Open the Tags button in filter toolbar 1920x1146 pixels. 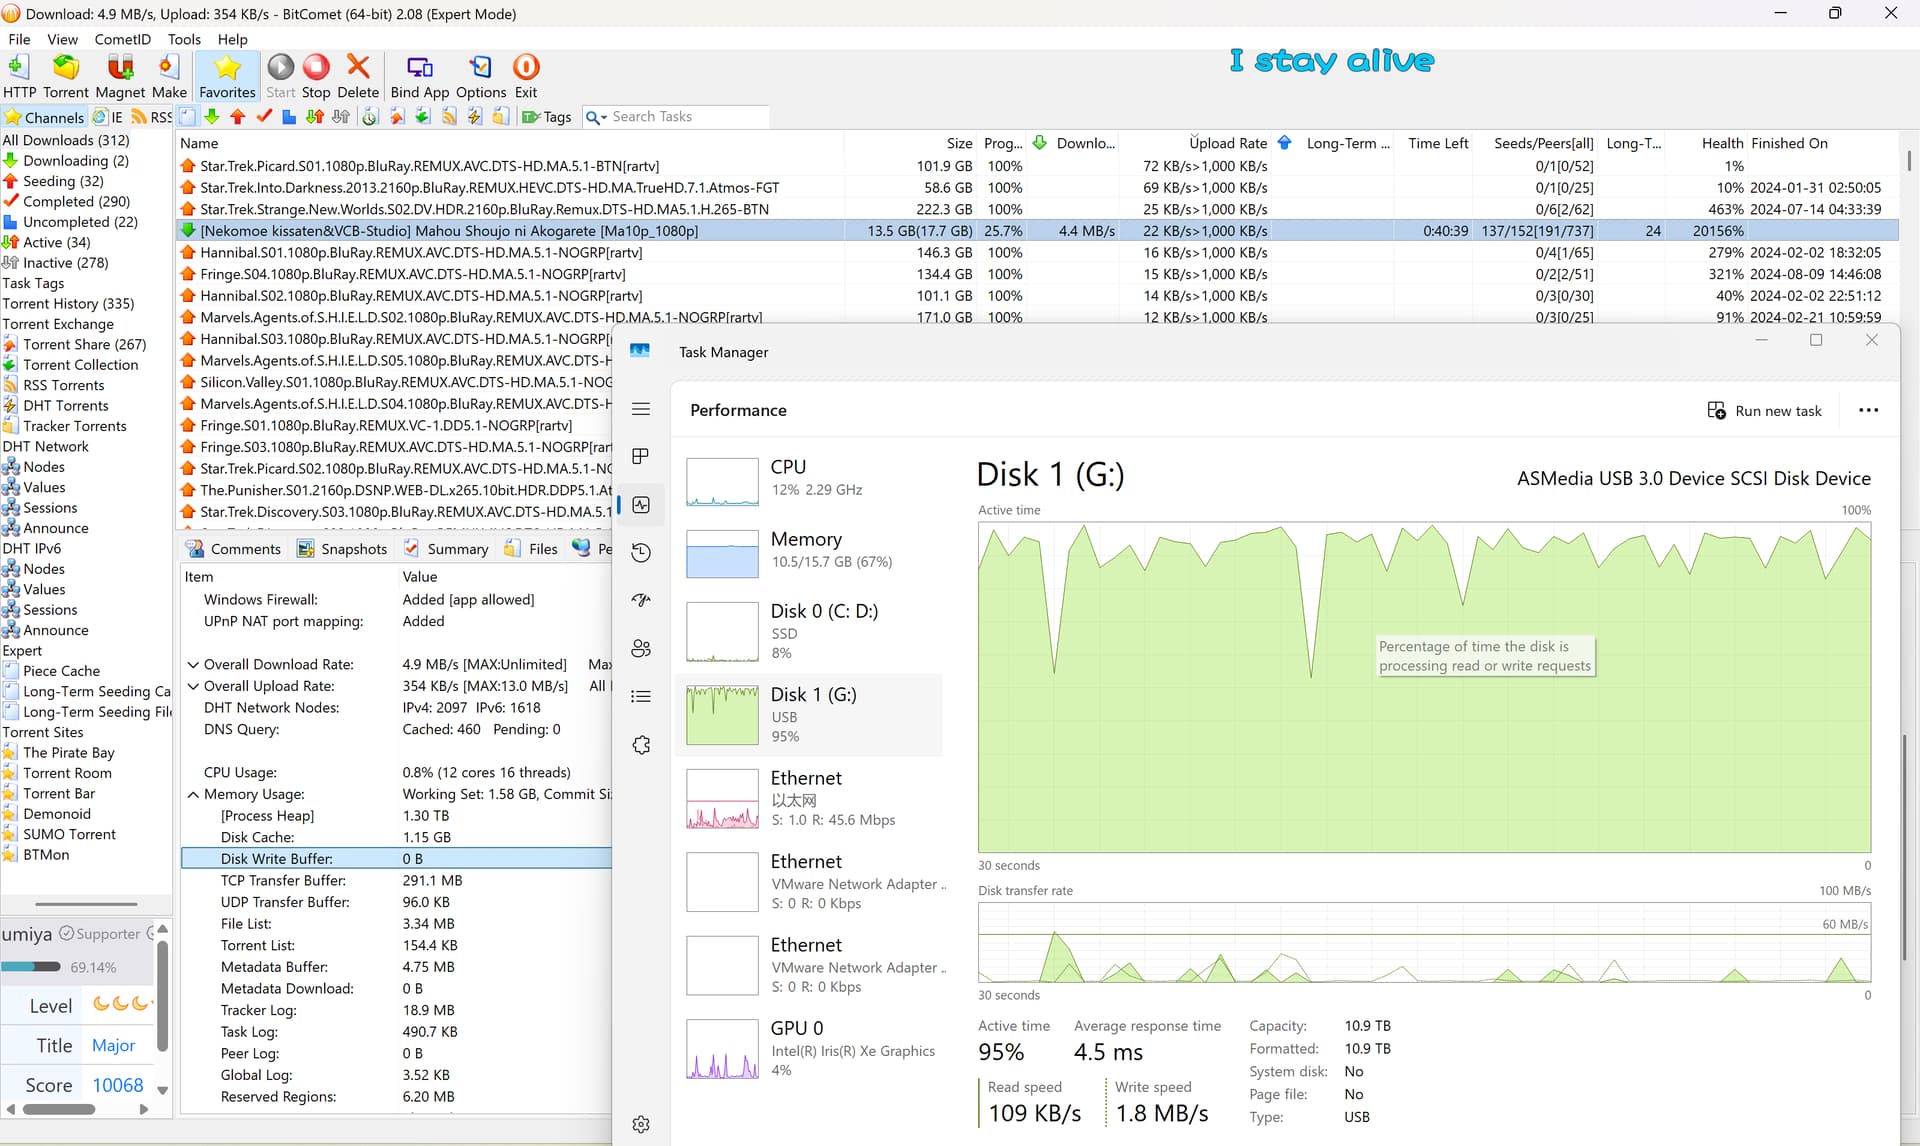click(x=547, y=117)
